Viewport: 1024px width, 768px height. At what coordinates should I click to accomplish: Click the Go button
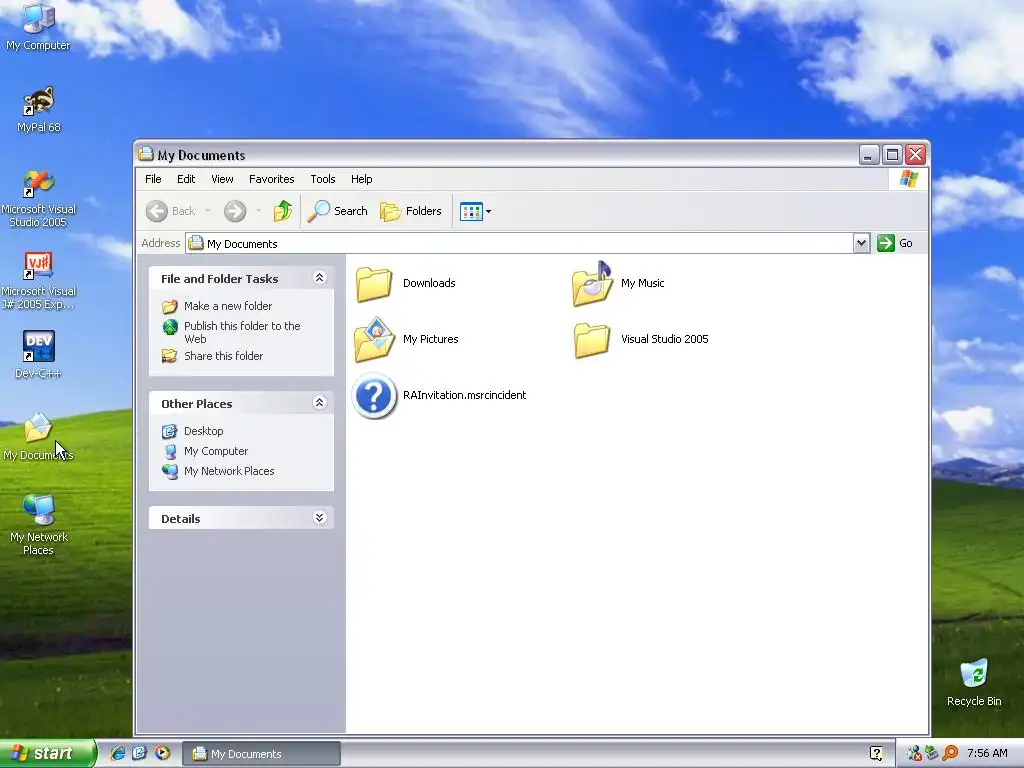coord(895,243)
